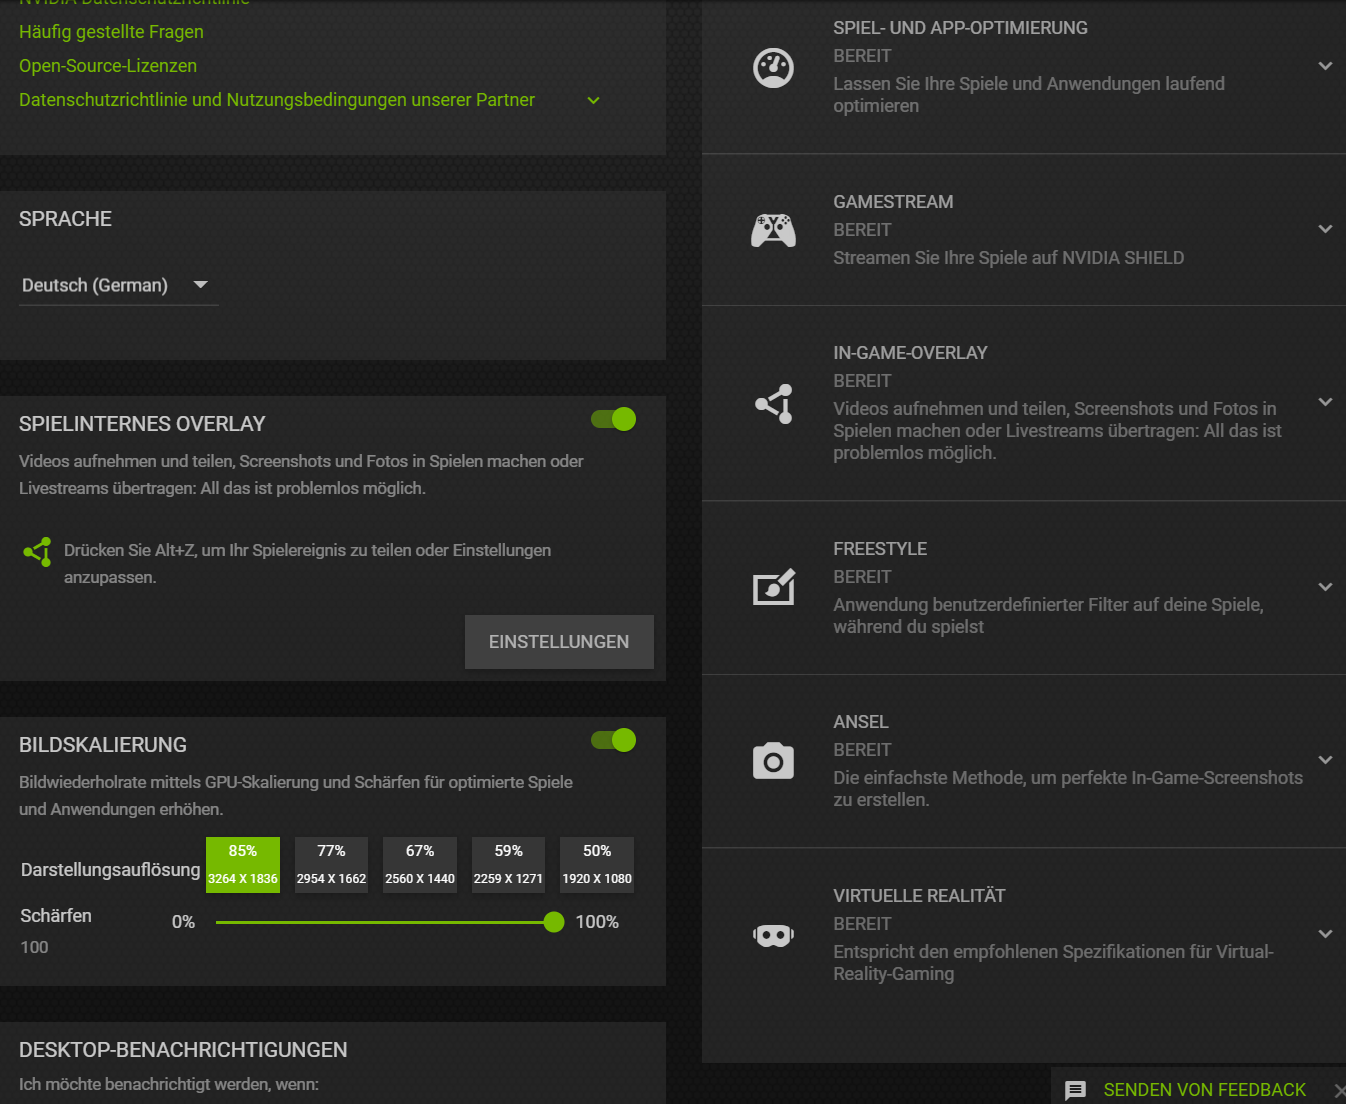The height and width of the screenshot is (1104, 1346).
Task: Open overlay Einstellungen button
Action: click(x=559, y=642)
